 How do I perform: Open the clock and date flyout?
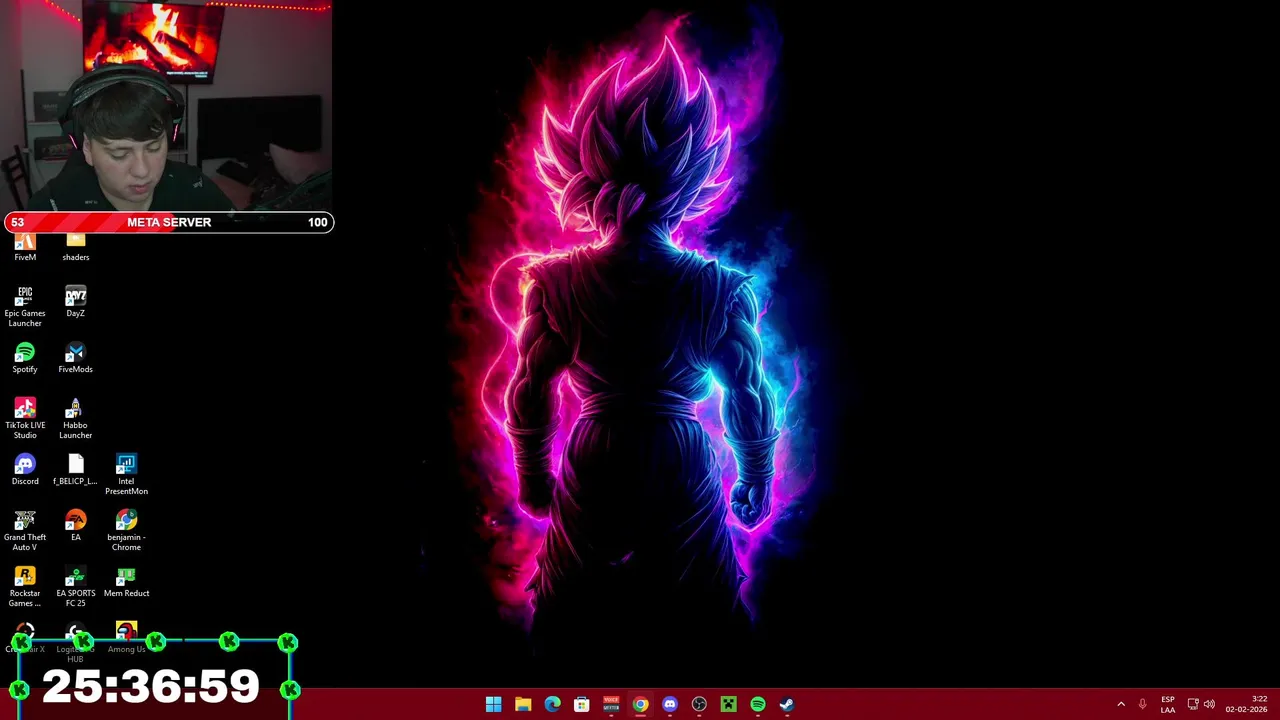(1246, 704)
